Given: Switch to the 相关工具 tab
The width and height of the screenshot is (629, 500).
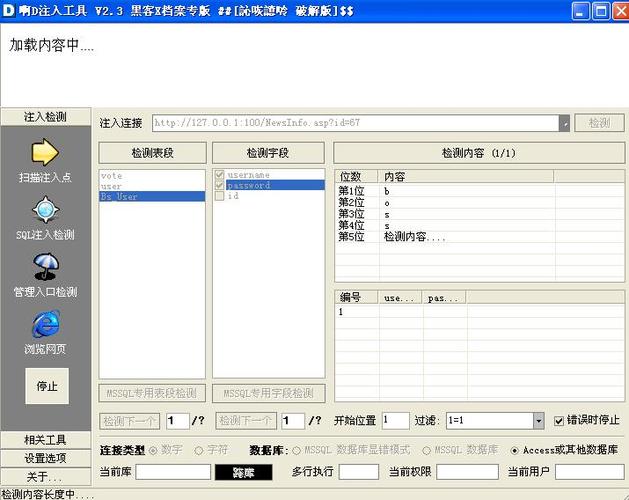Looking at the screenshot, I should (x=45, y=440).
